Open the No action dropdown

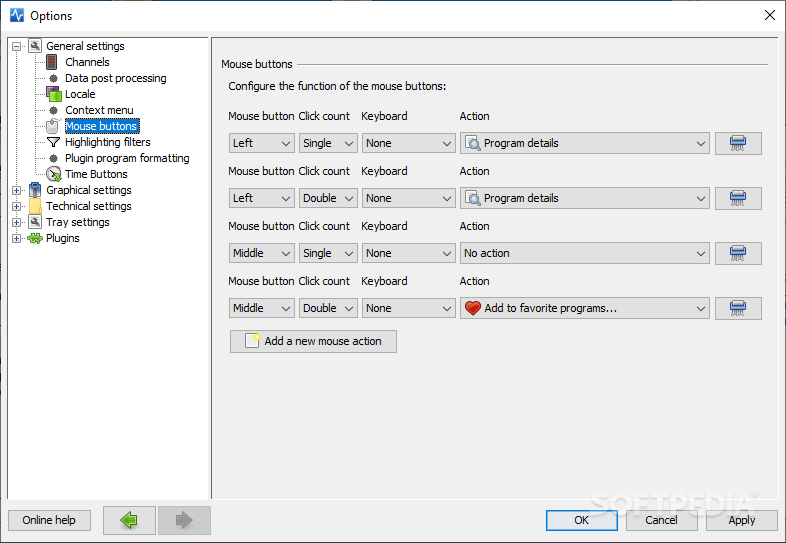pos(584,253)
